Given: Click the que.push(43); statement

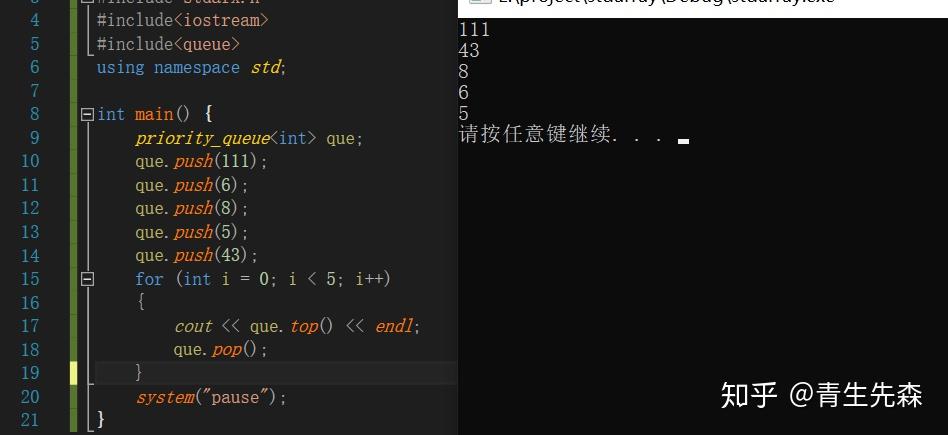Looking at the screenshot, I should click(x=196, y=255).
